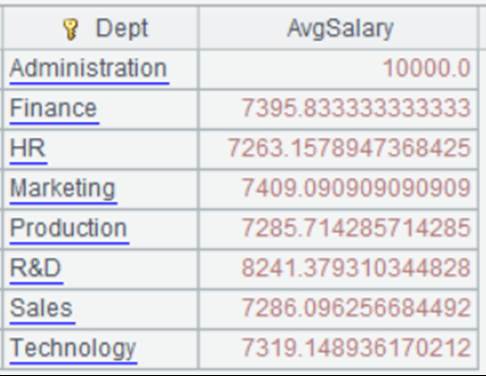Click the key icon beside Dept

point(71,29)
